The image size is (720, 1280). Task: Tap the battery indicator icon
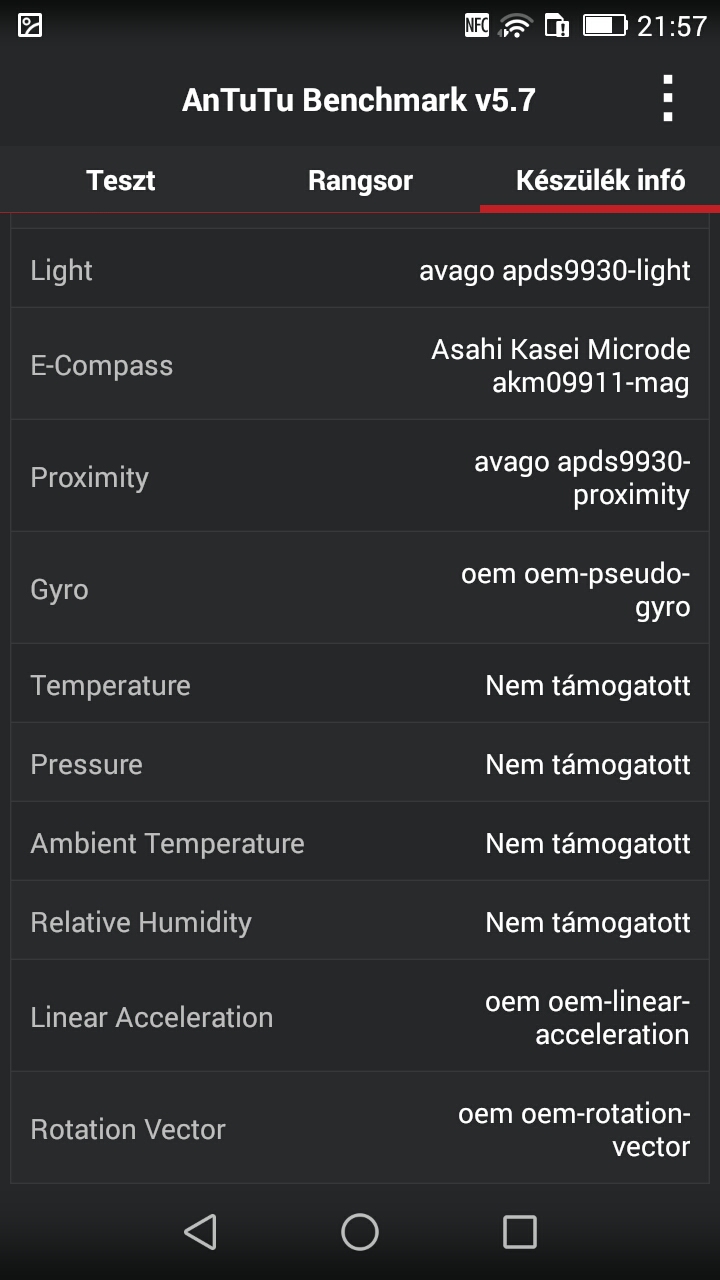(604, 26)
